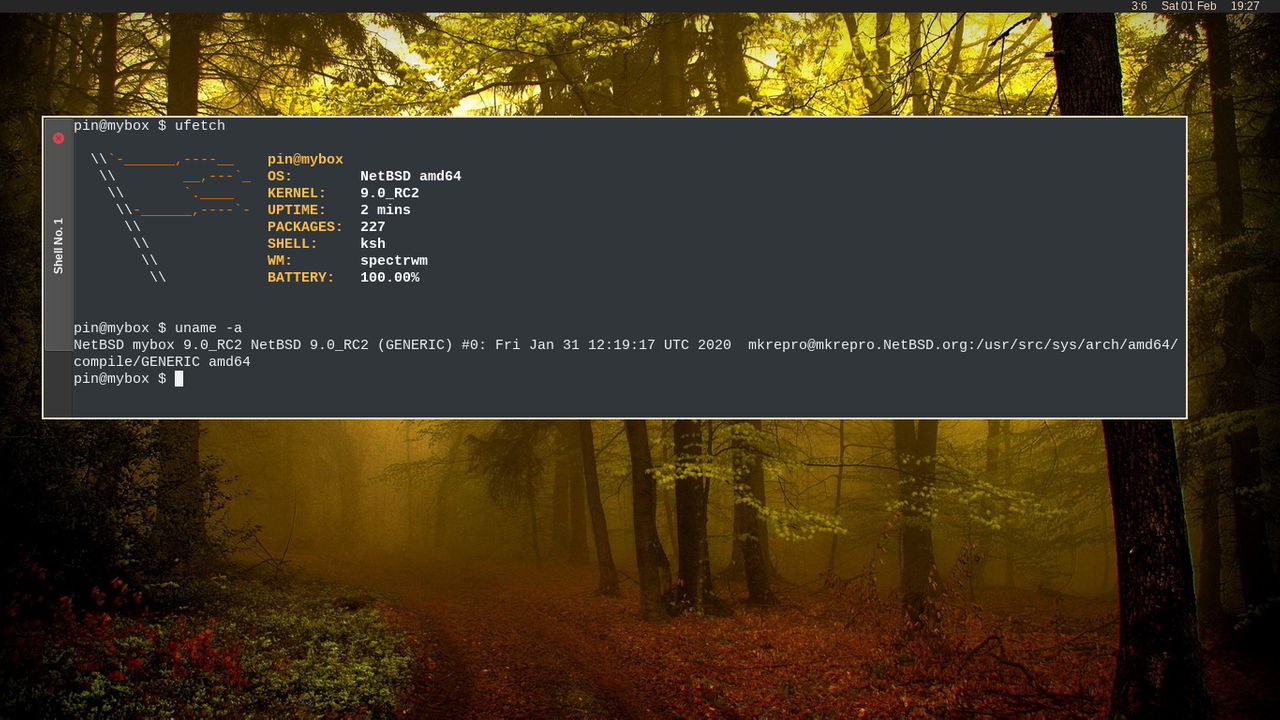Click the "OS:" label
The height and width of the screenshot is (720, 1280).
point(280,177)
